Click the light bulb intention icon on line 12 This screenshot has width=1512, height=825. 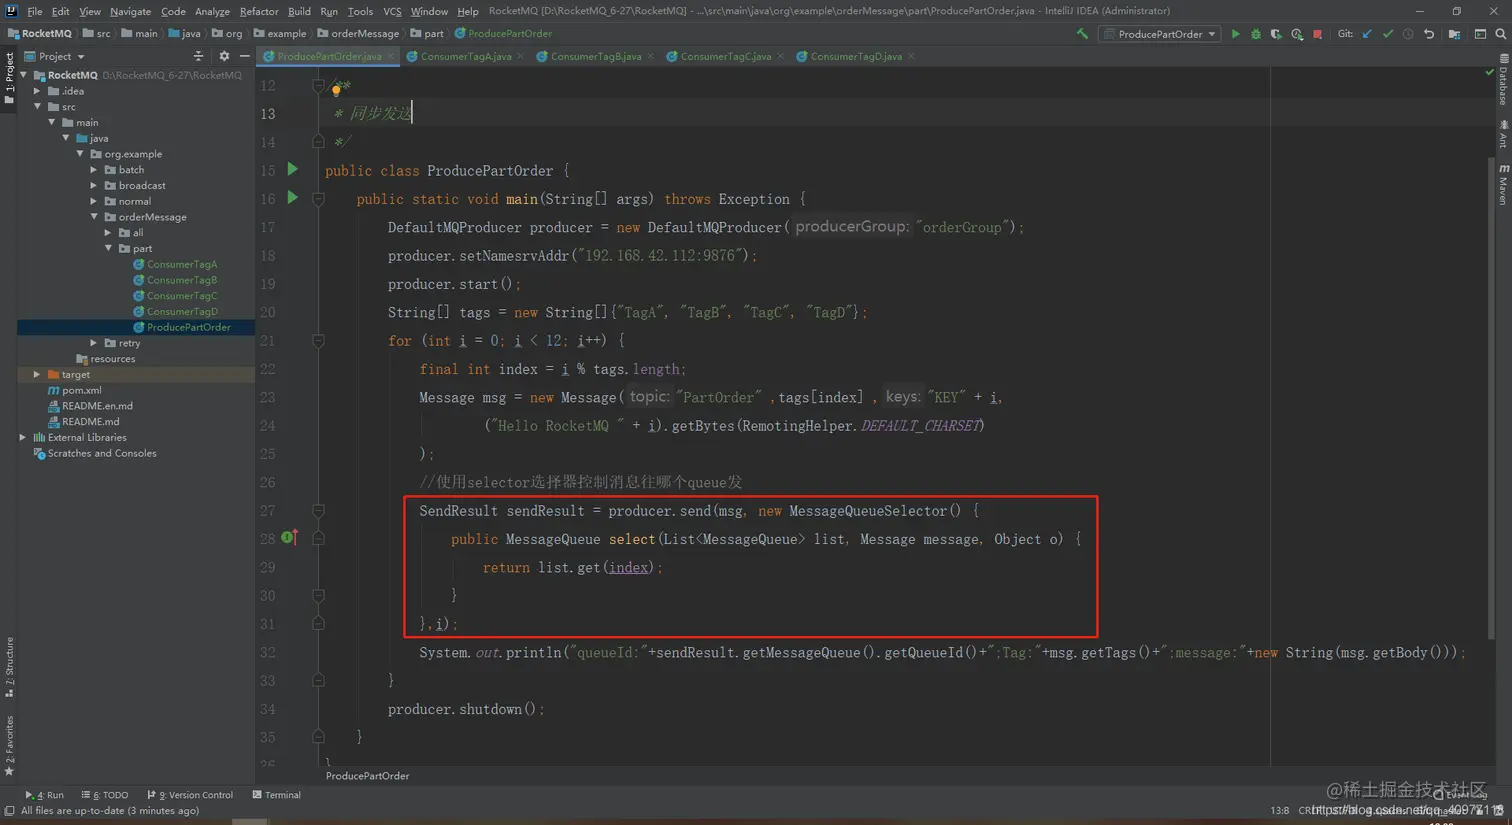point(337,89)
